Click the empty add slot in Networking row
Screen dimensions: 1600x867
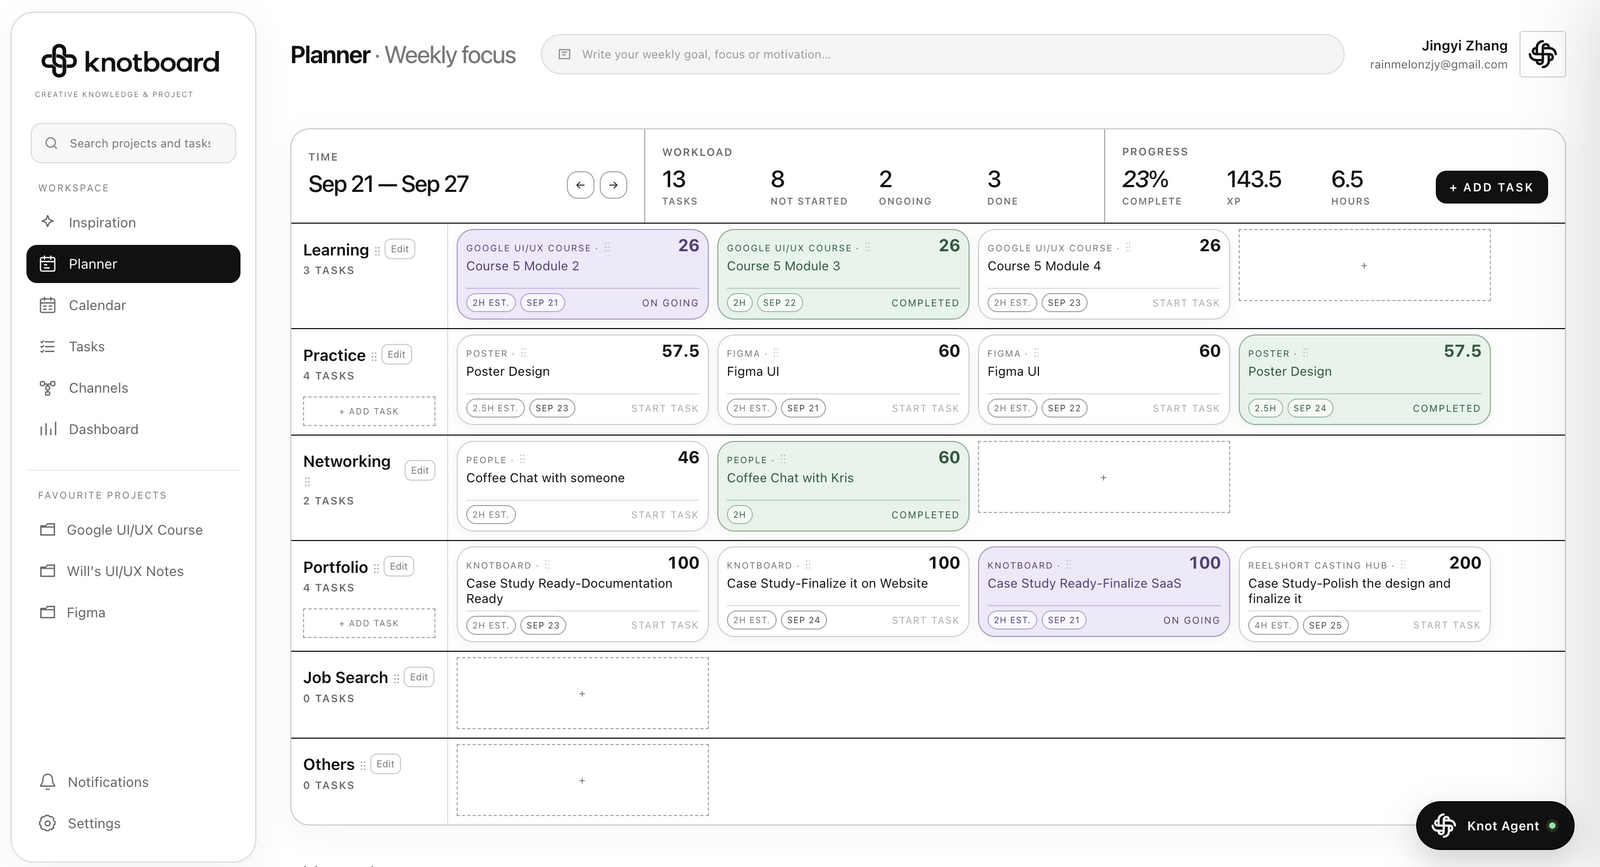pos(1104,477)
